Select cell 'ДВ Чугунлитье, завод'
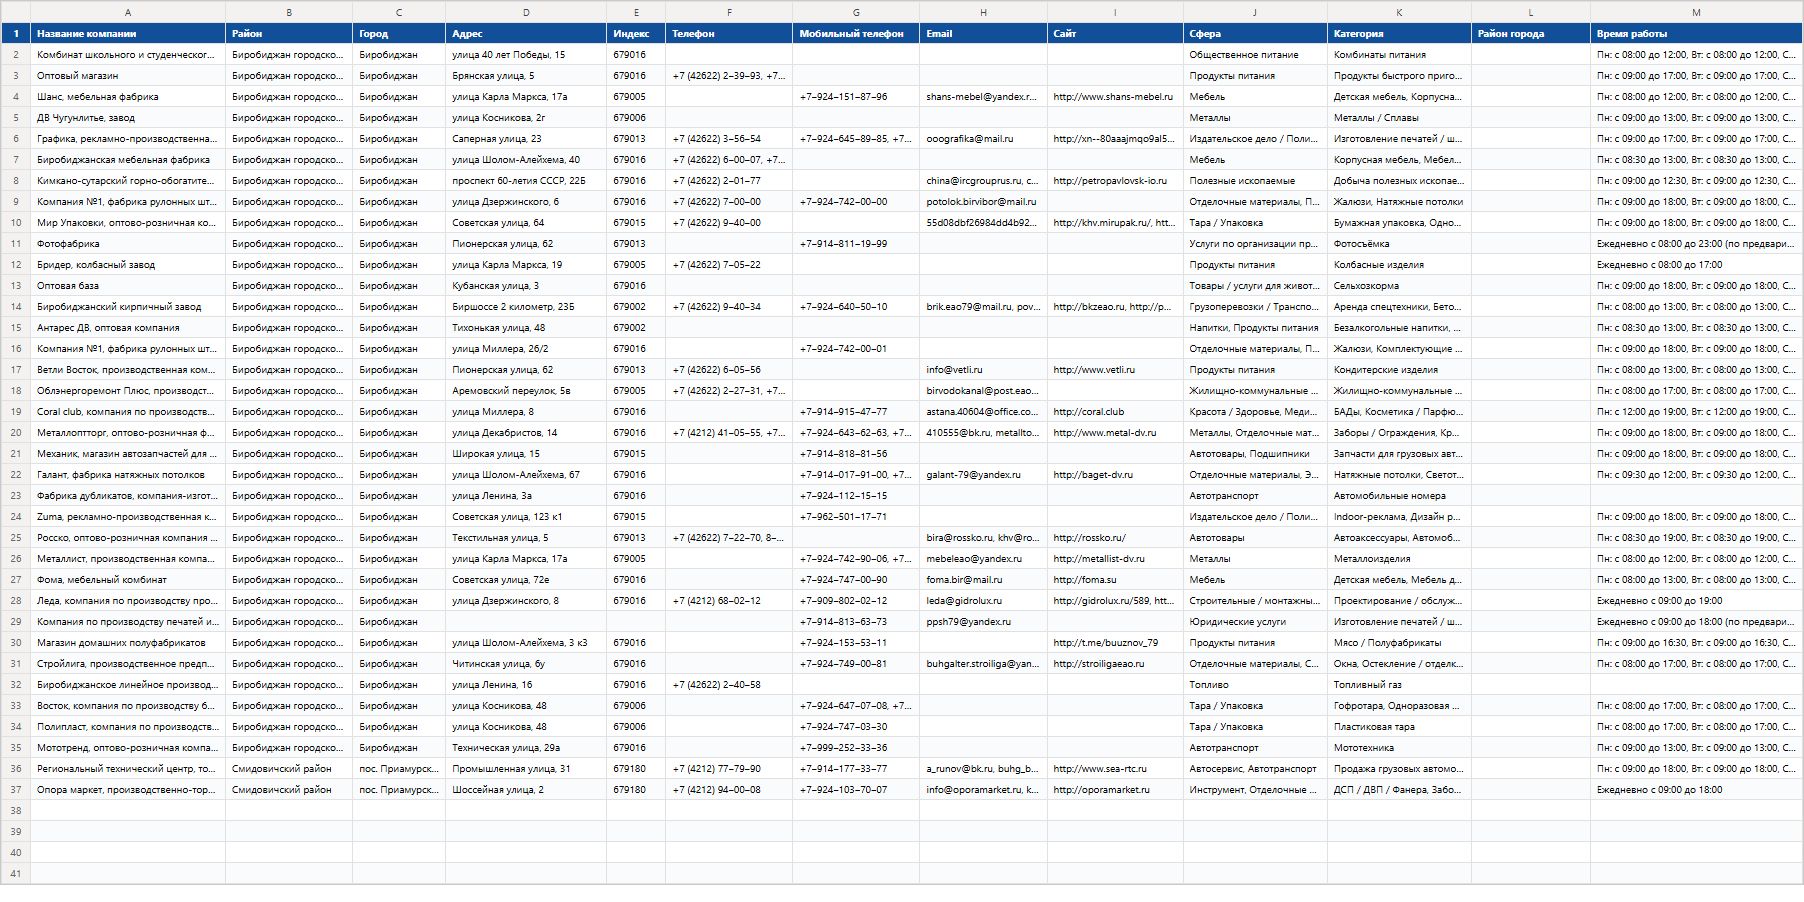Screen dimensions: 1804x902 (128, 118)
